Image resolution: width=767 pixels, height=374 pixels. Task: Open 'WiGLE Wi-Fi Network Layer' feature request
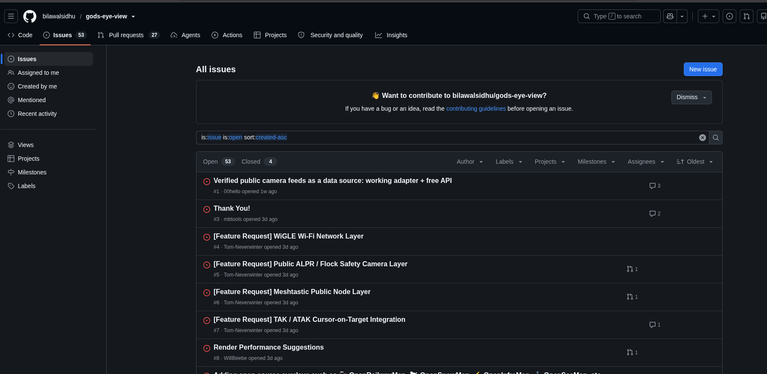[289, 236]
